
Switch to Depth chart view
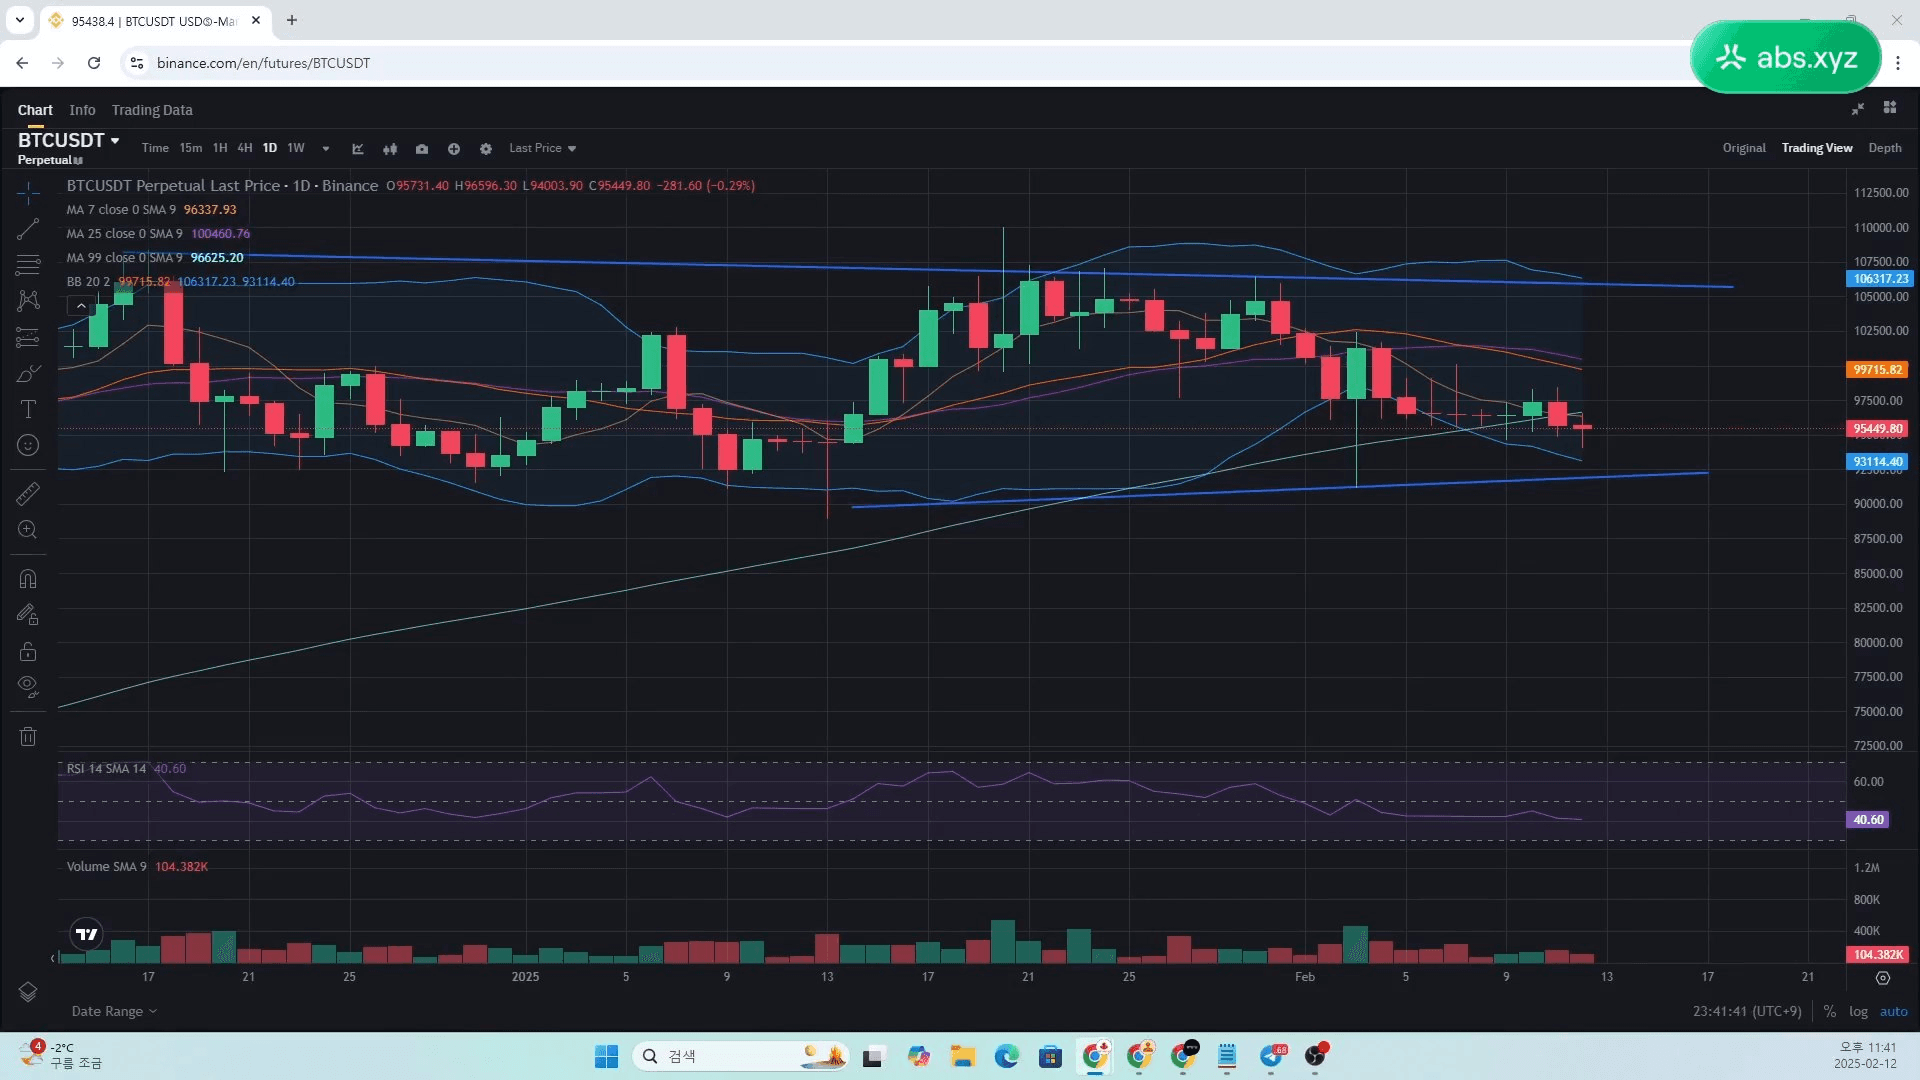[1885, 148]
